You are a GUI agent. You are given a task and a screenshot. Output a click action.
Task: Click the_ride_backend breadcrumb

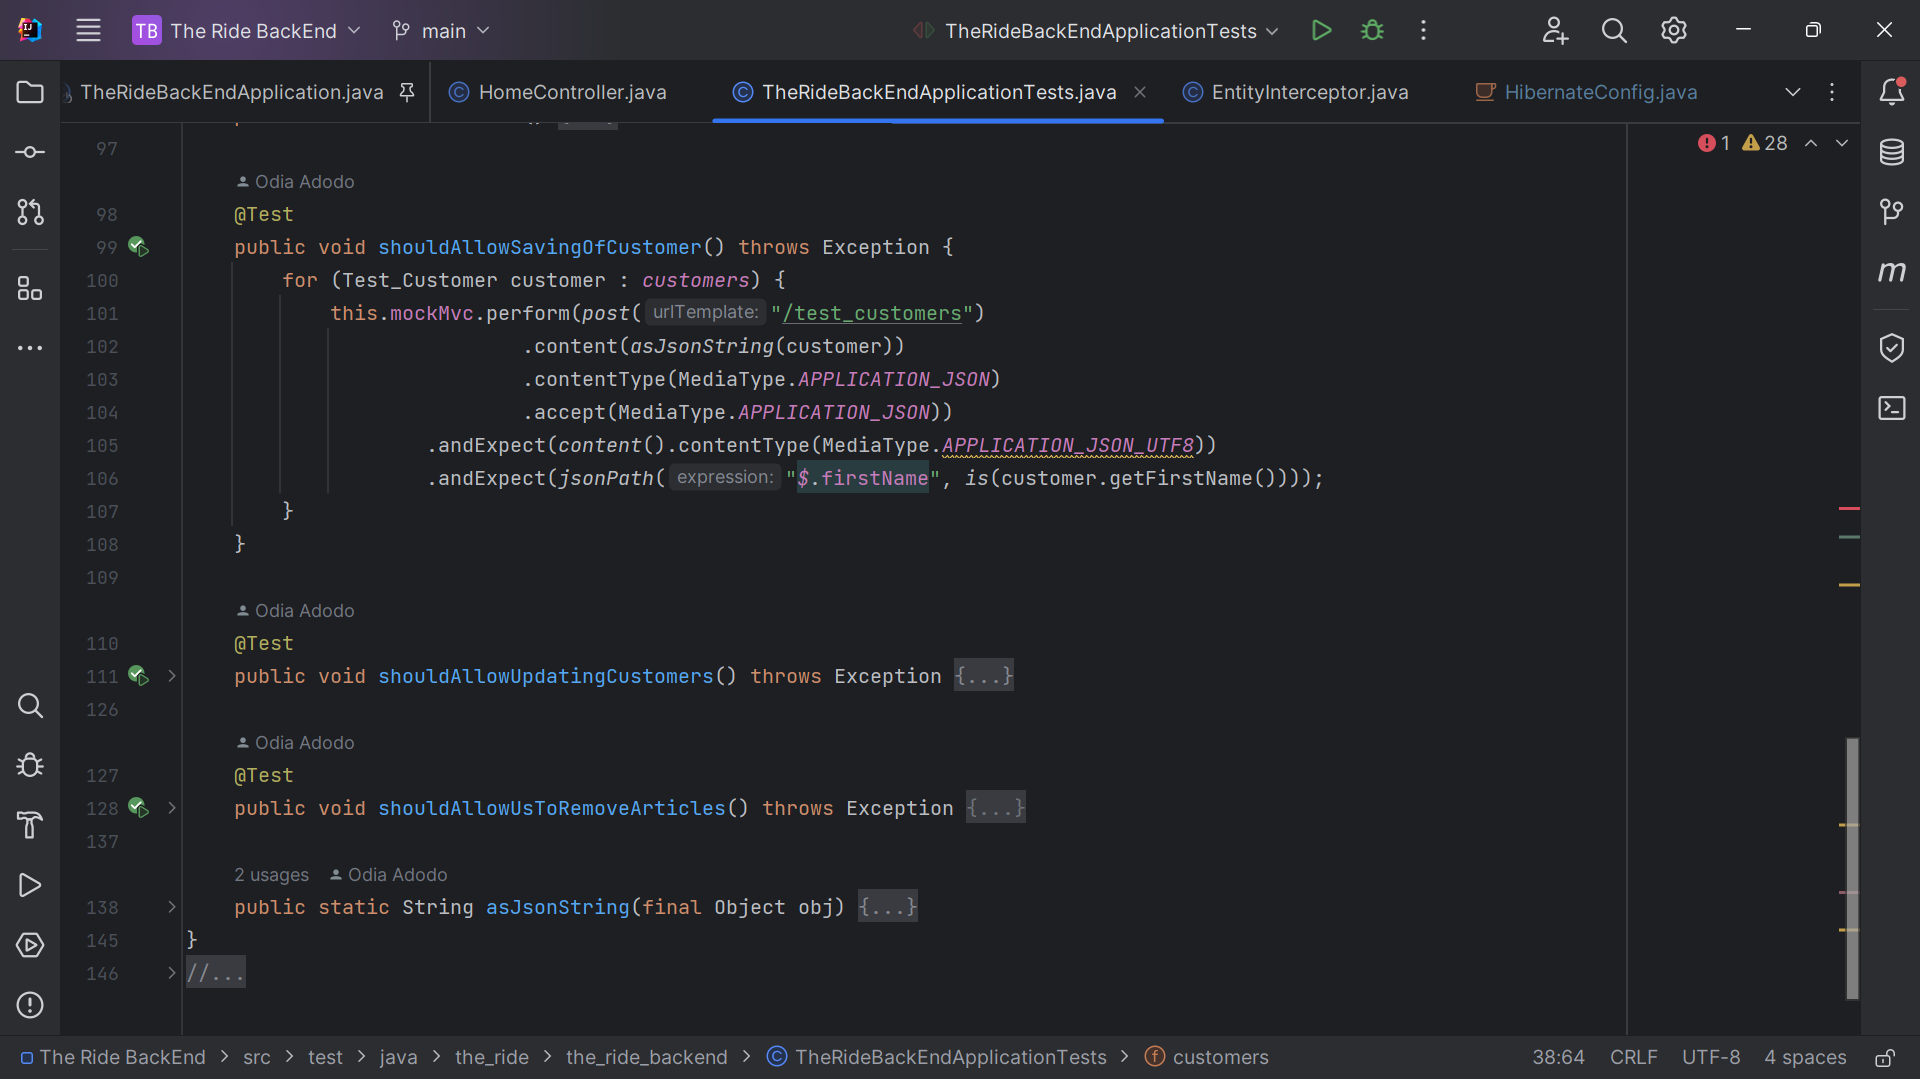(646, 1057)
